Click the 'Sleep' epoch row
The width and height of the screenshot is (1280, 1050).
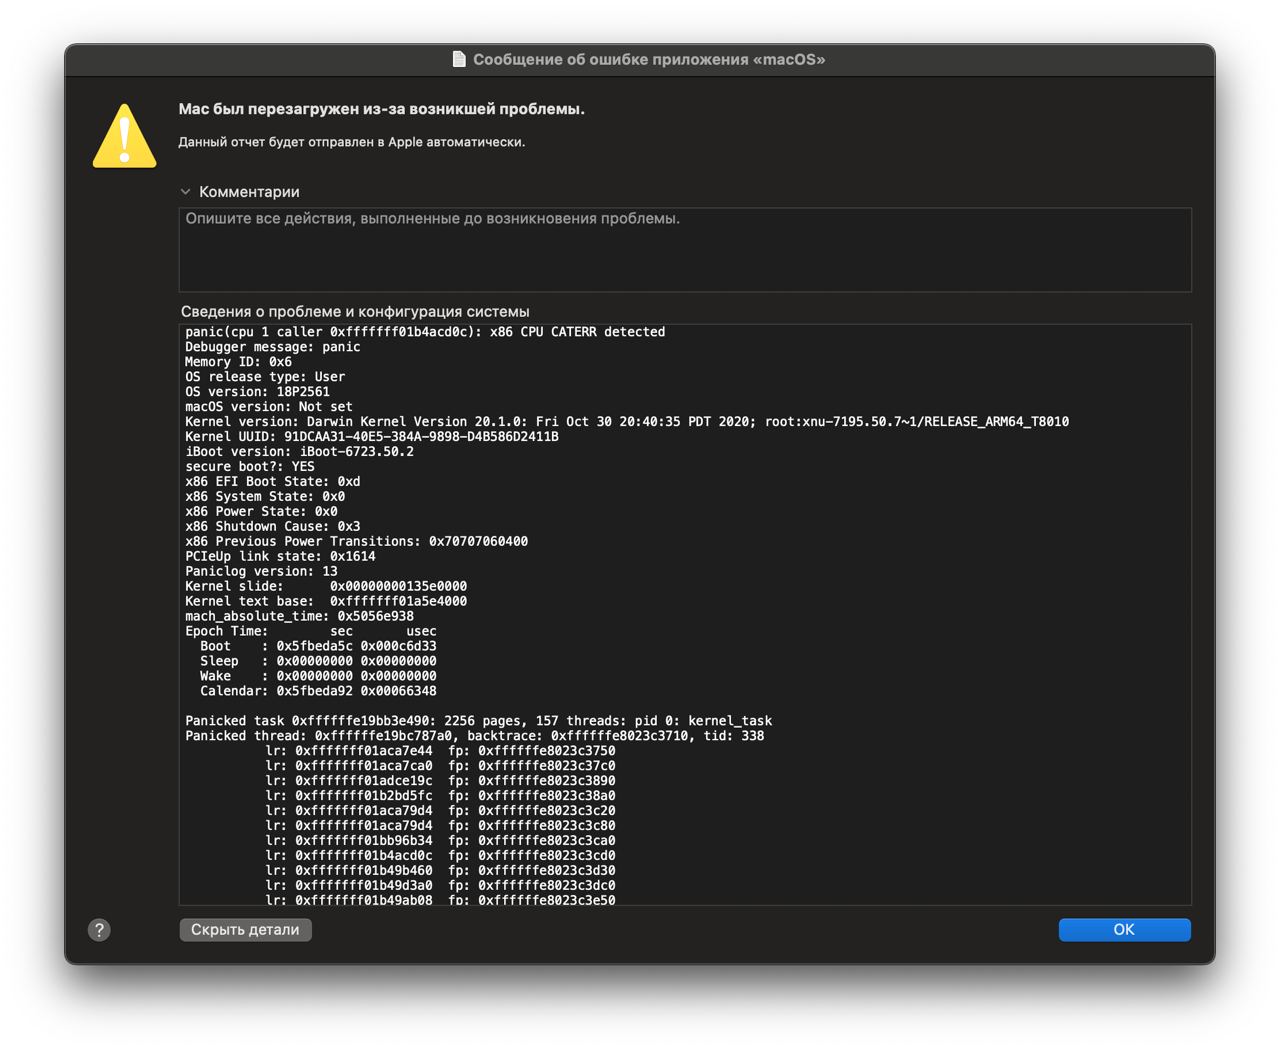tap(318, 662)
